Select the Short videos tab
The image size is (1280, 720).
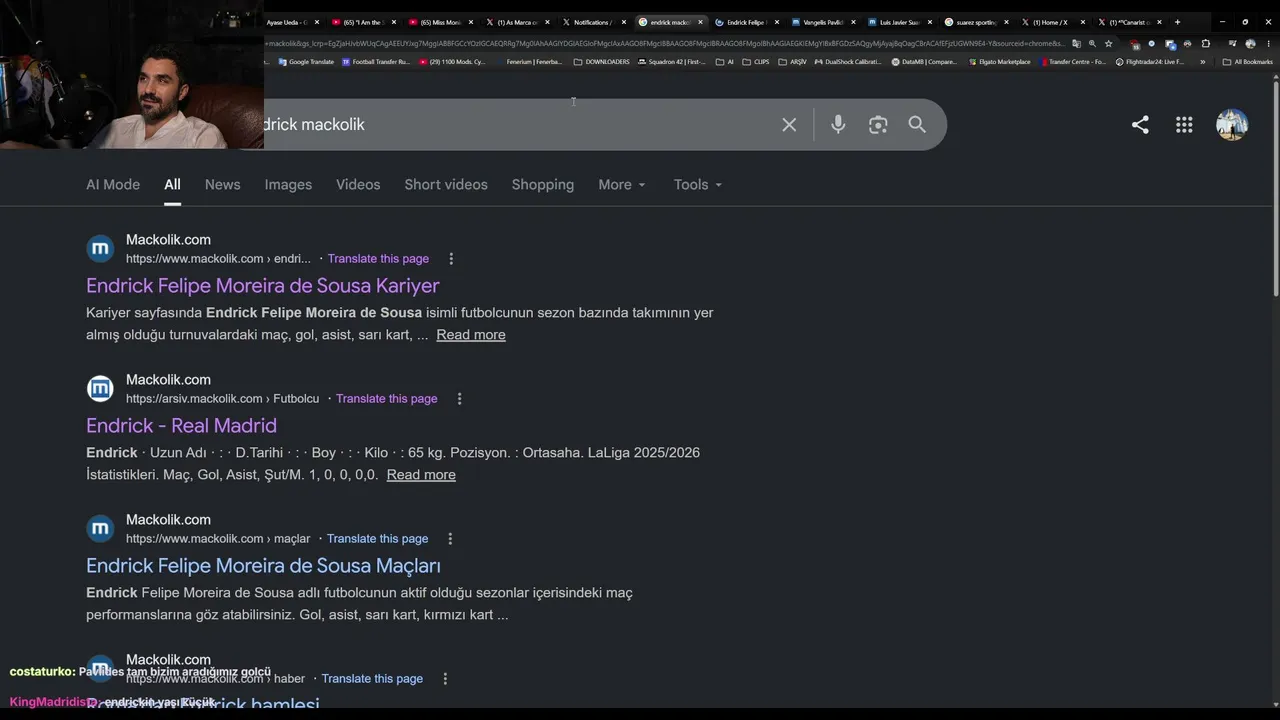pos(446,185)
